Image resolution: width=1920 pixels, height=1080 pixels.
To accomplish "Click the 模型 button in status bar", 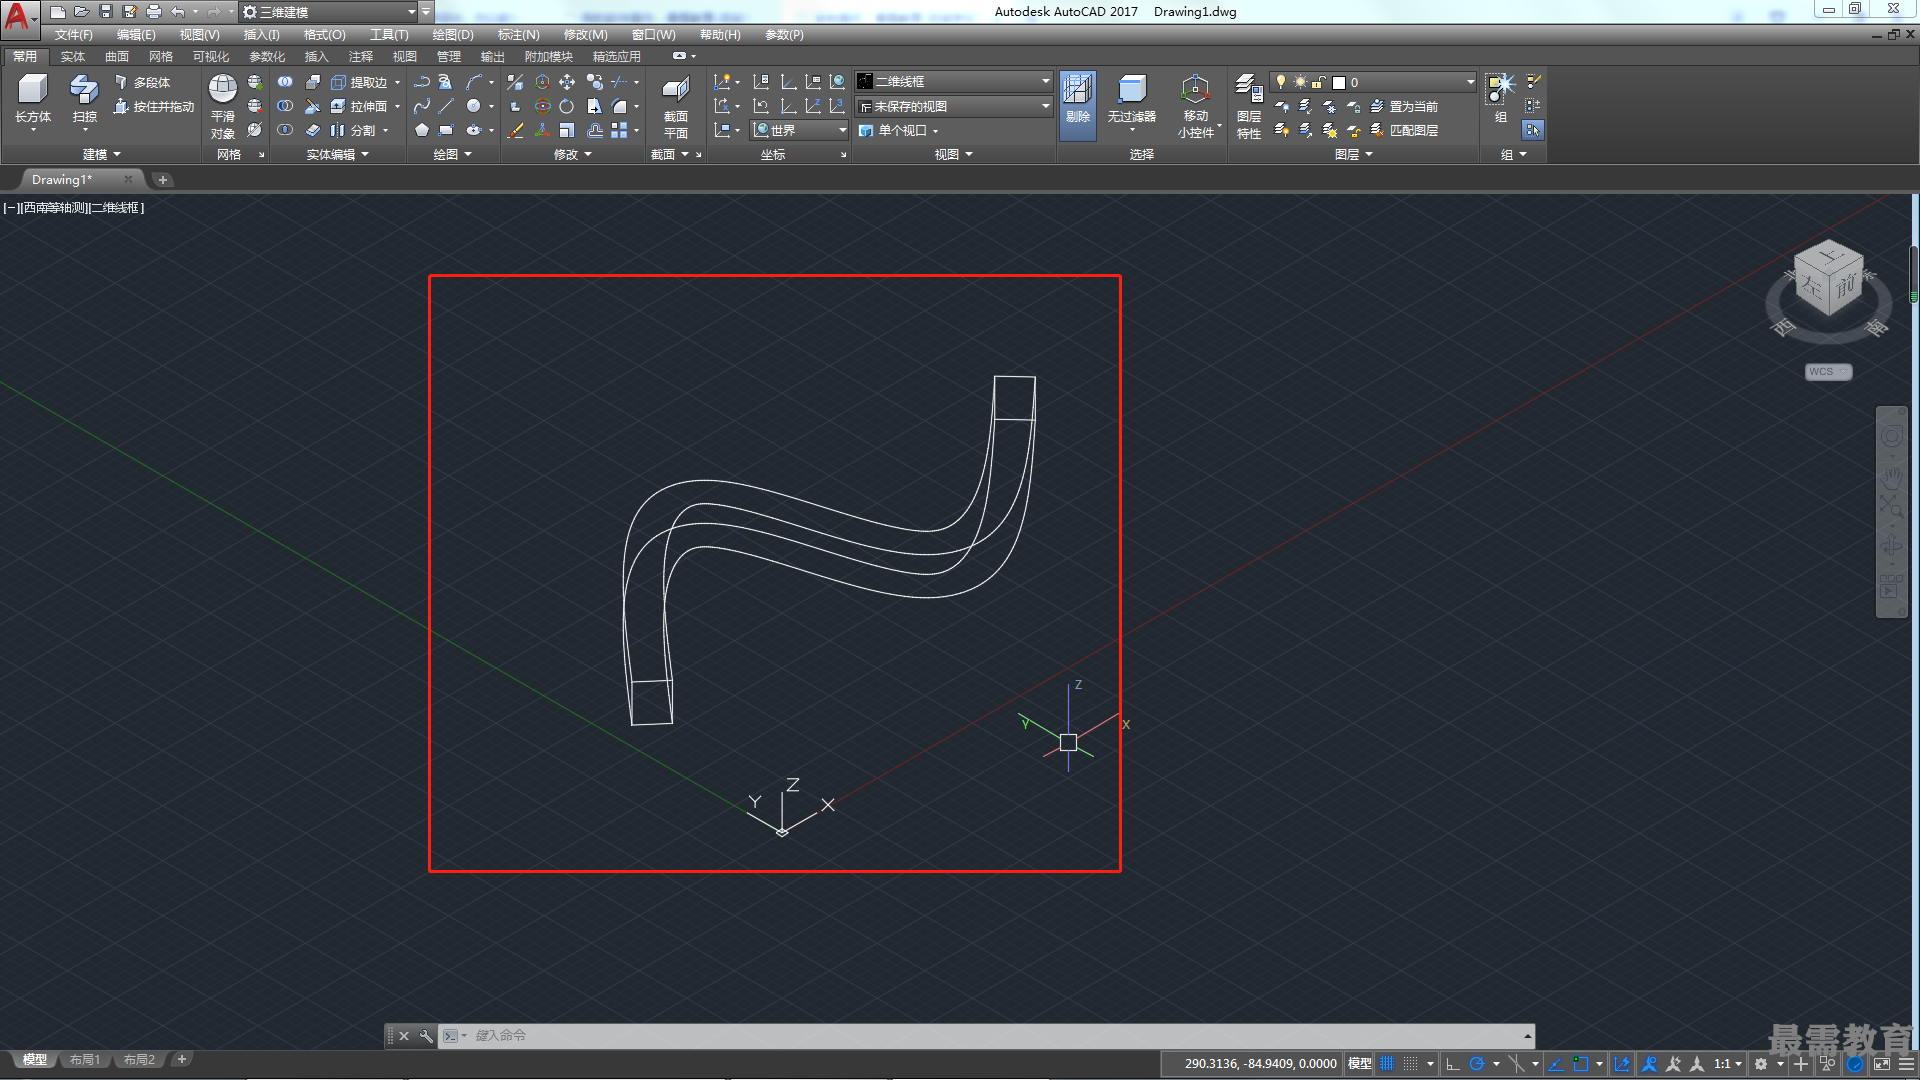I will pyautogui.click(x=1360, y=1064).
